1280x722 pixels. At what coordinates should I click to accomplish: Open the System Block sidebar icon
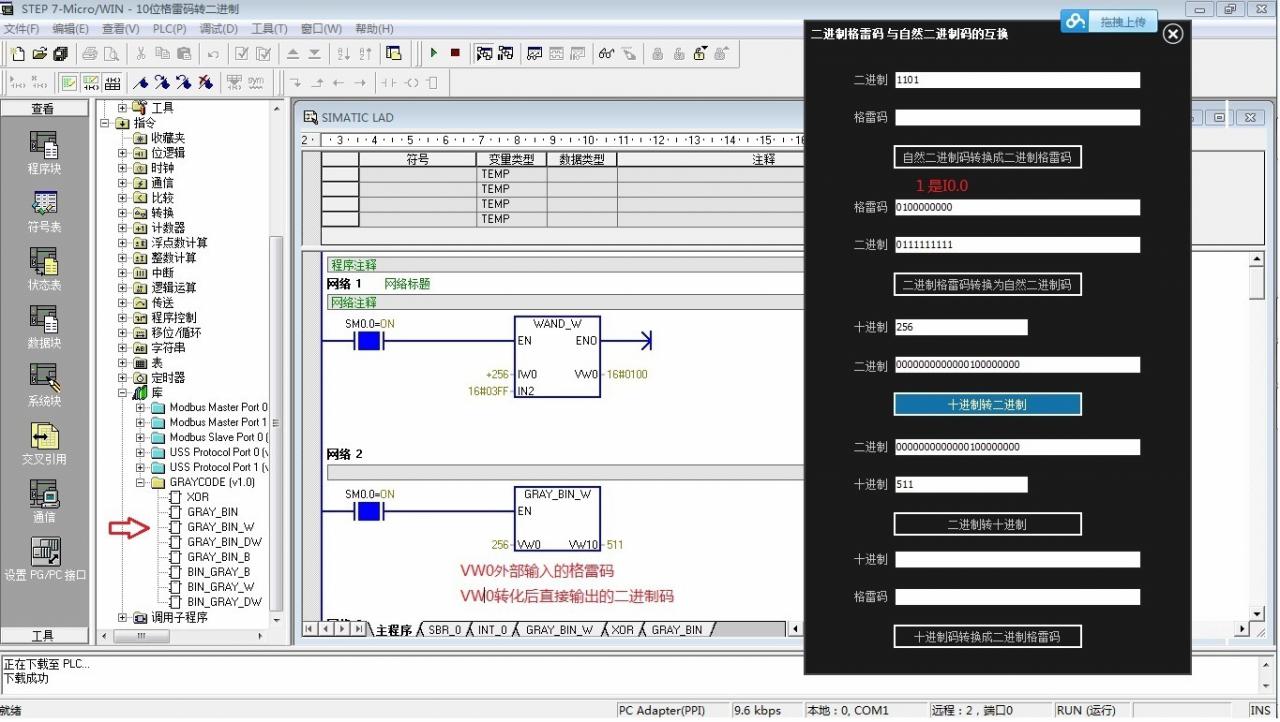point(44,384)
